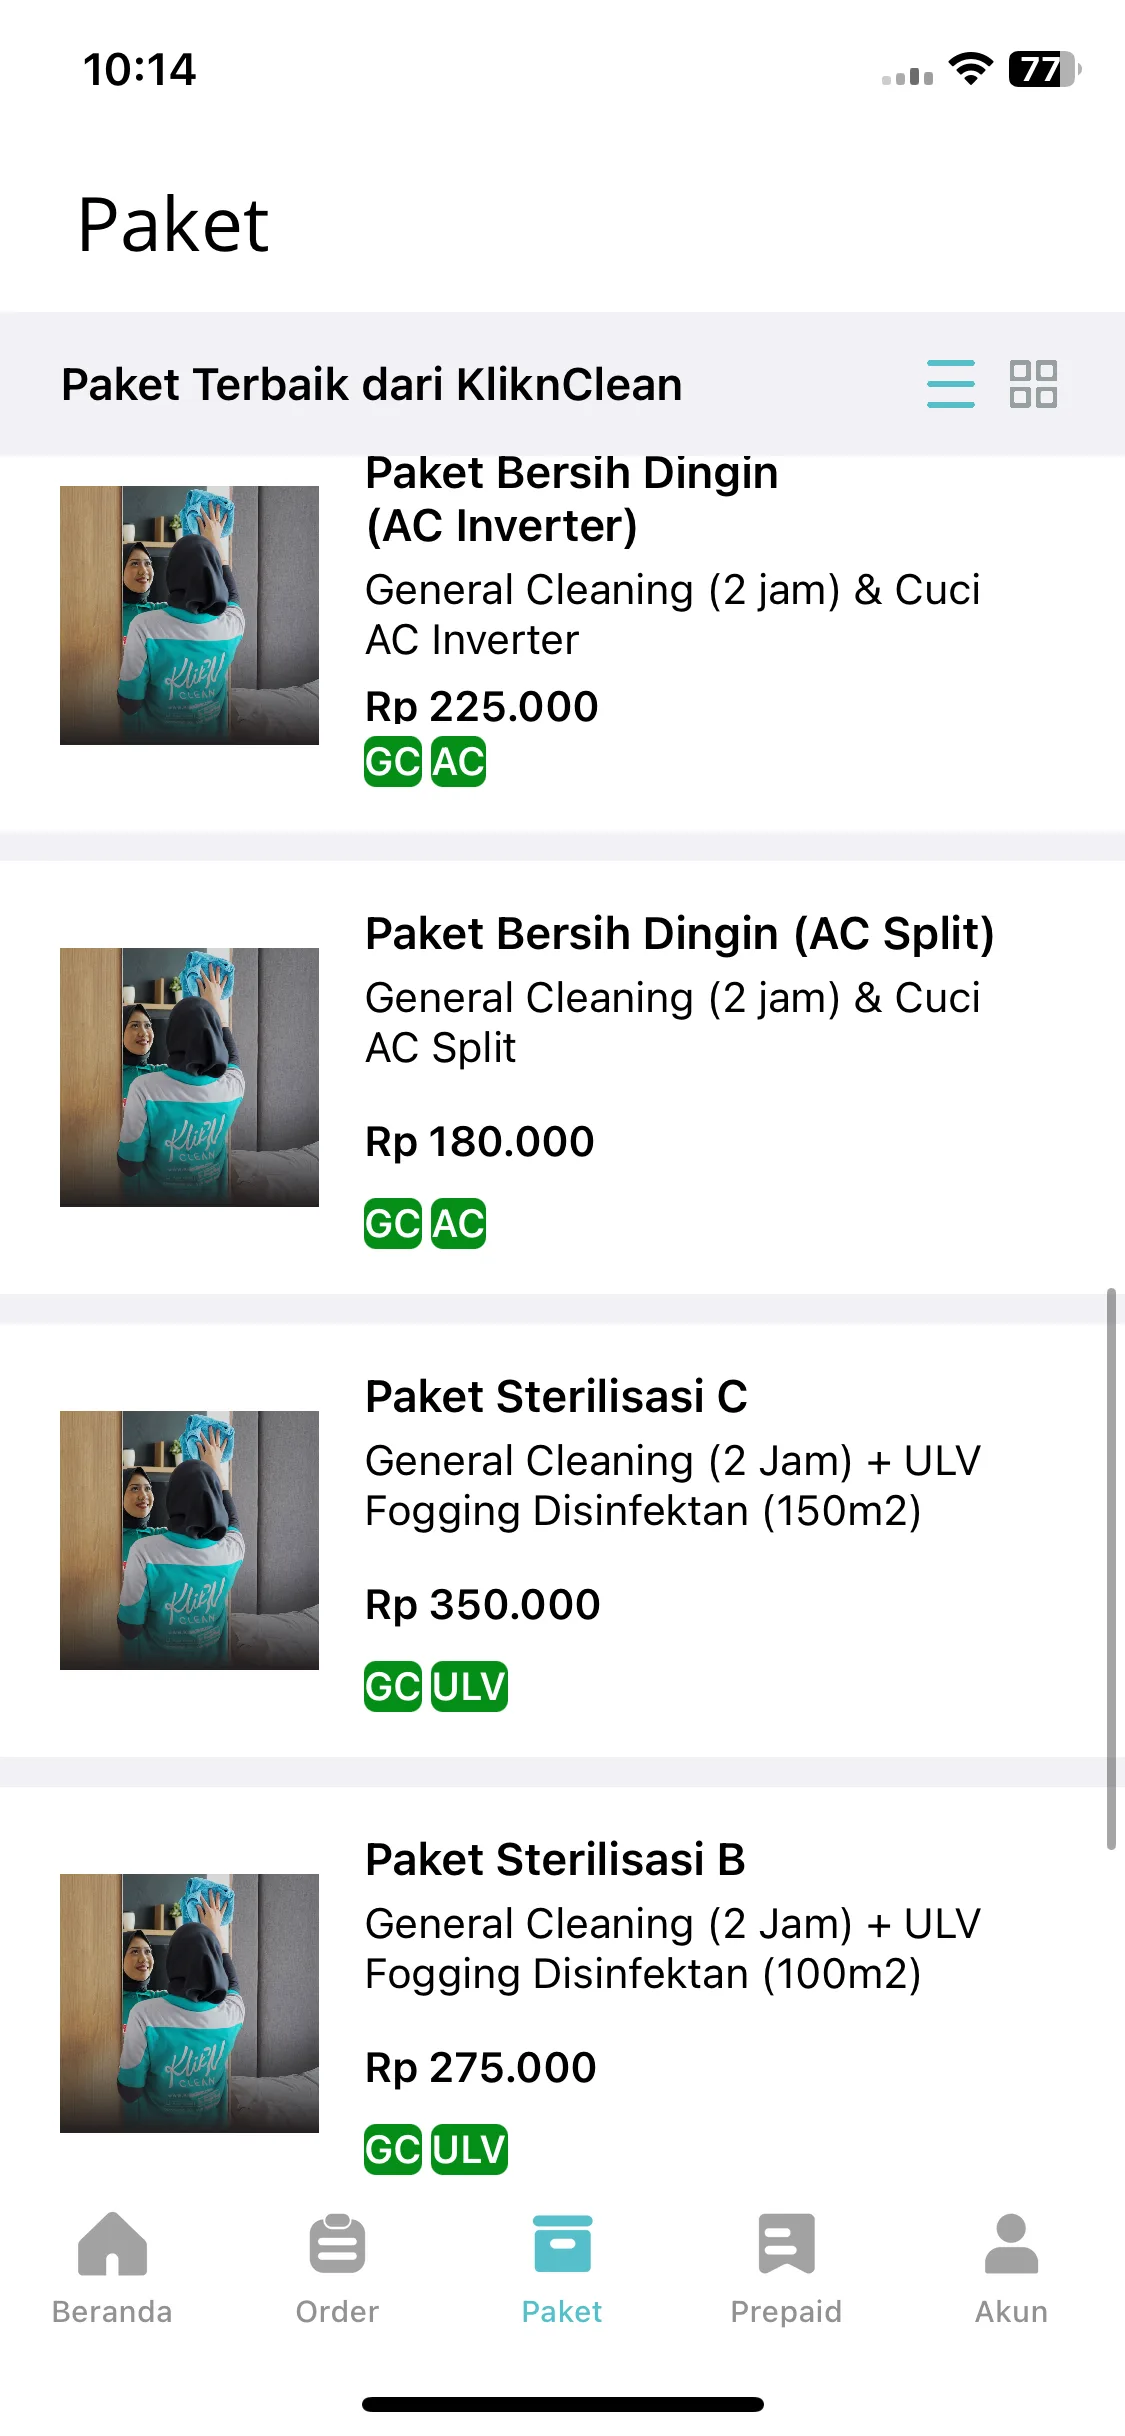Tap the Paket tab icon
The width and height of the screenshot is (1125, 2436).
pos(562,2244)
